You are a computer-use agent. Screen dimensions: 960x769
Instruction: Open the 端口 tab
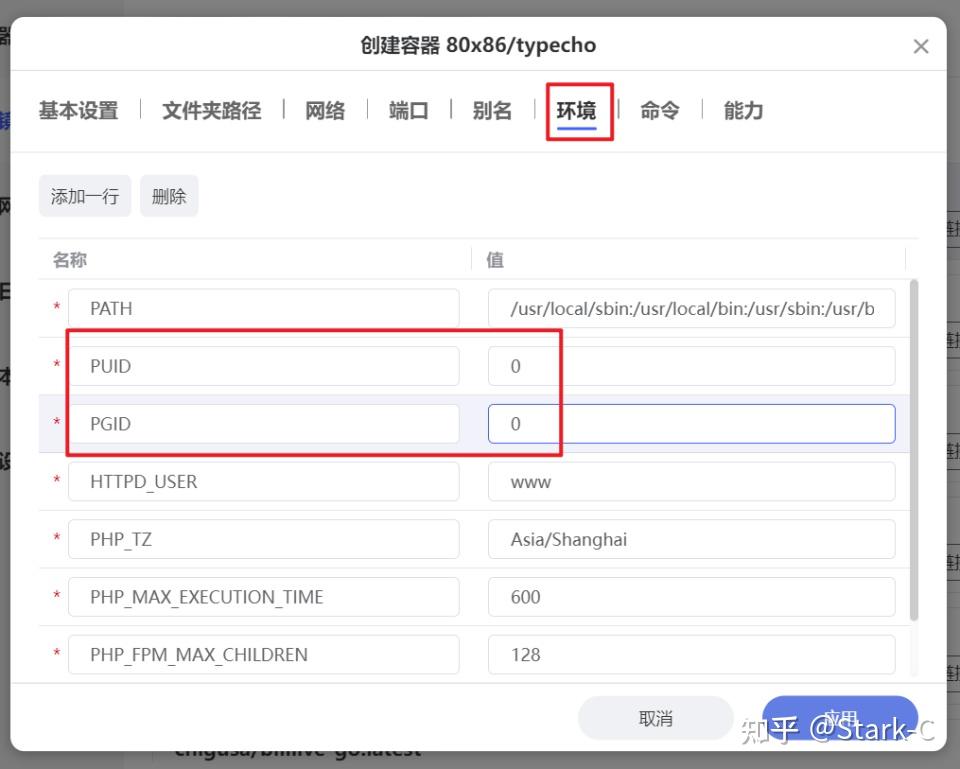407,110
